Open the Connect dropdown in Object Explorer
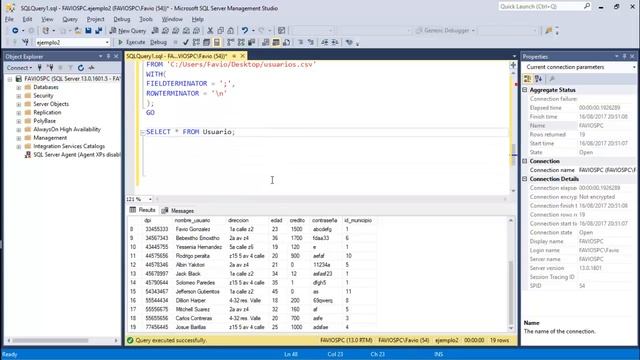 (x=19, y=68)
